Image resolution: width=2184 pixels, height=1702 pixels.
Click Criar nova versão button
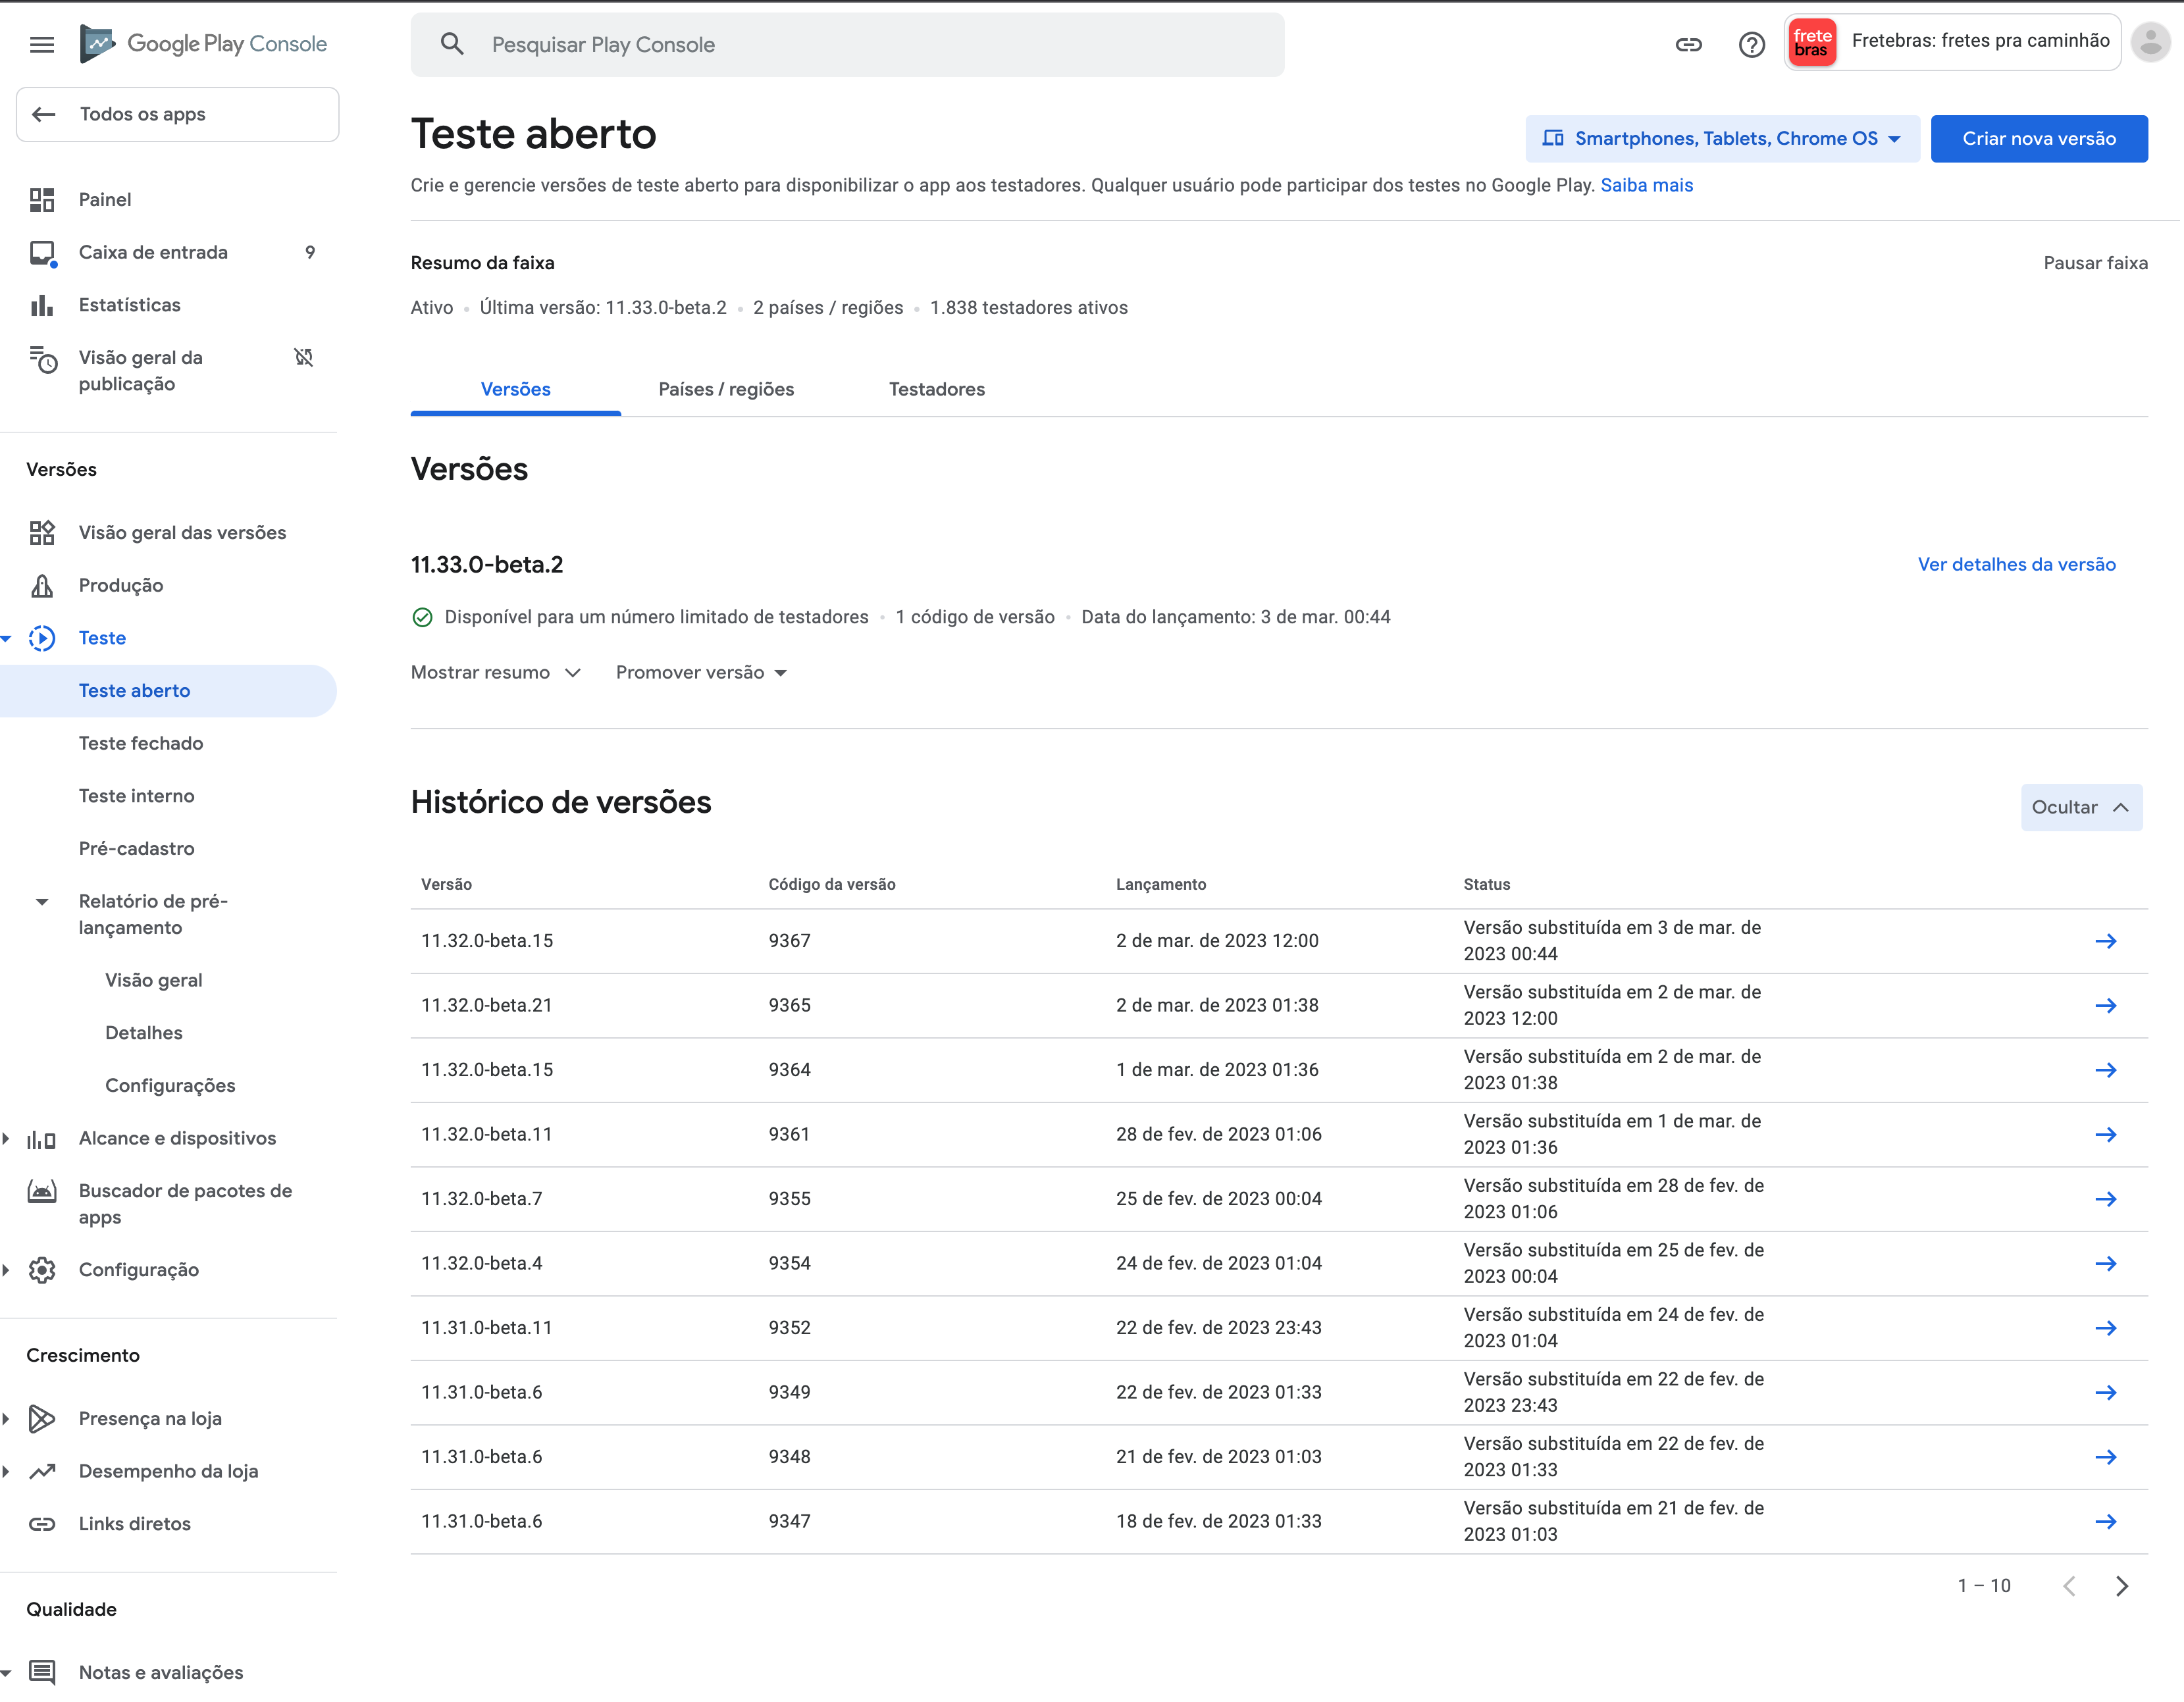pos(2038,138)
